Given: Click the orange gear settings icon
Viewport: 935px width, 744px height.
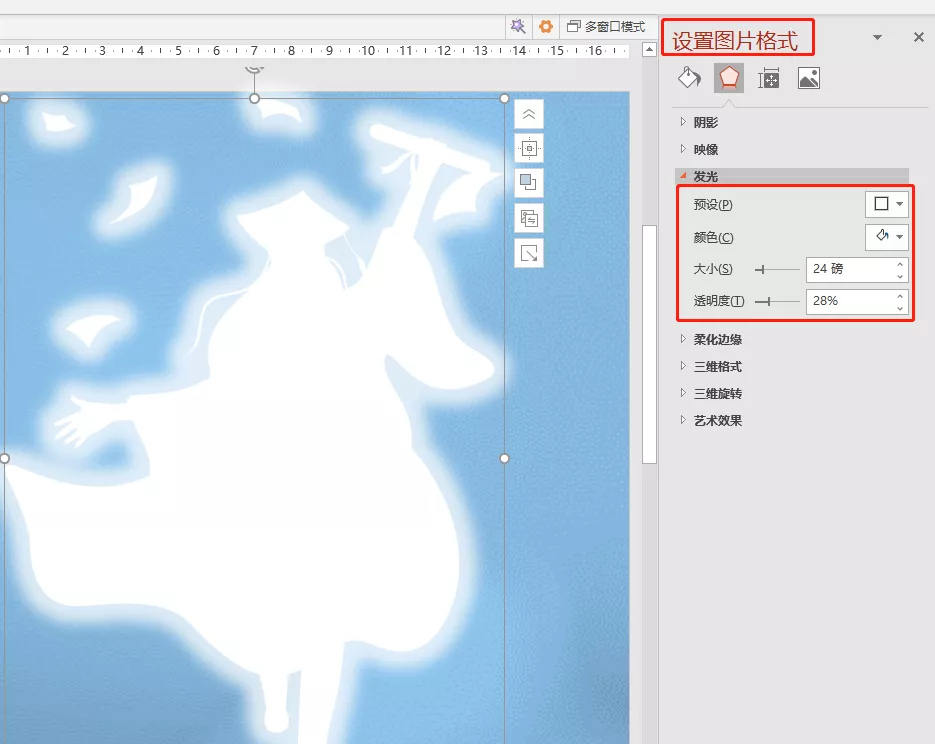Looking at the screenshot, I should (546, 26).
